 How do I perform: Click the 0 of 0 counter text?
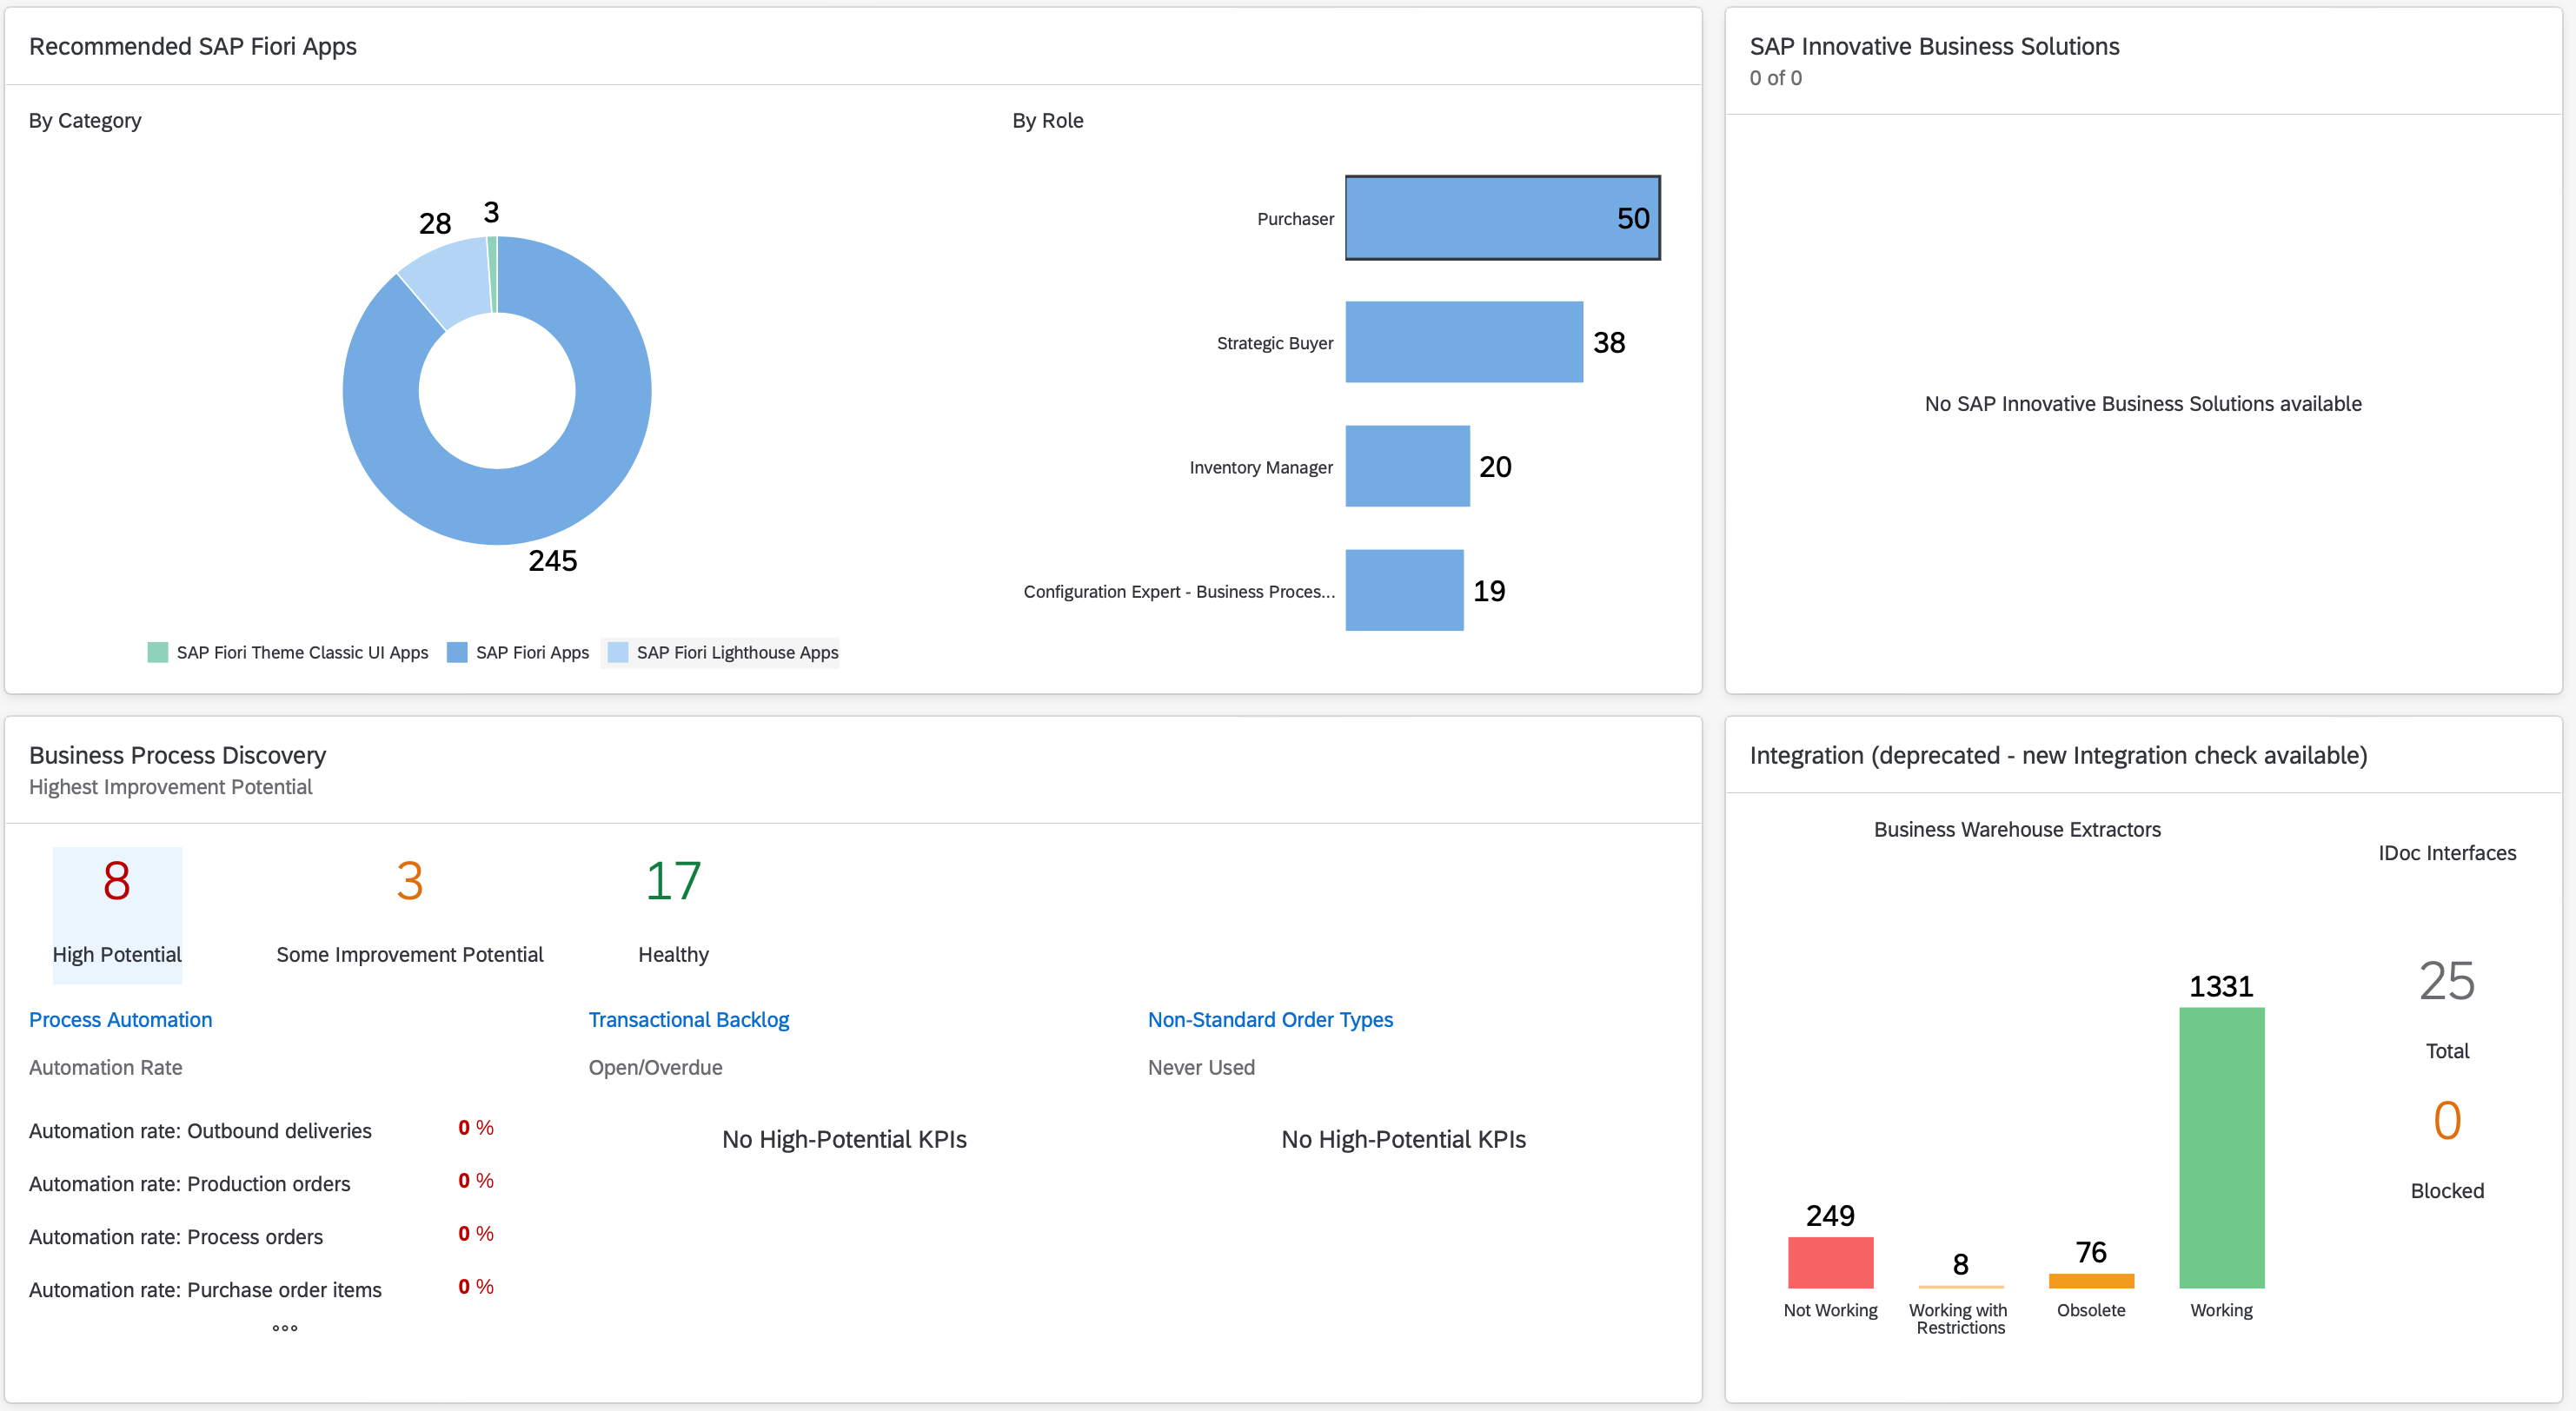pyautogui.click(x=1775, y=78)
